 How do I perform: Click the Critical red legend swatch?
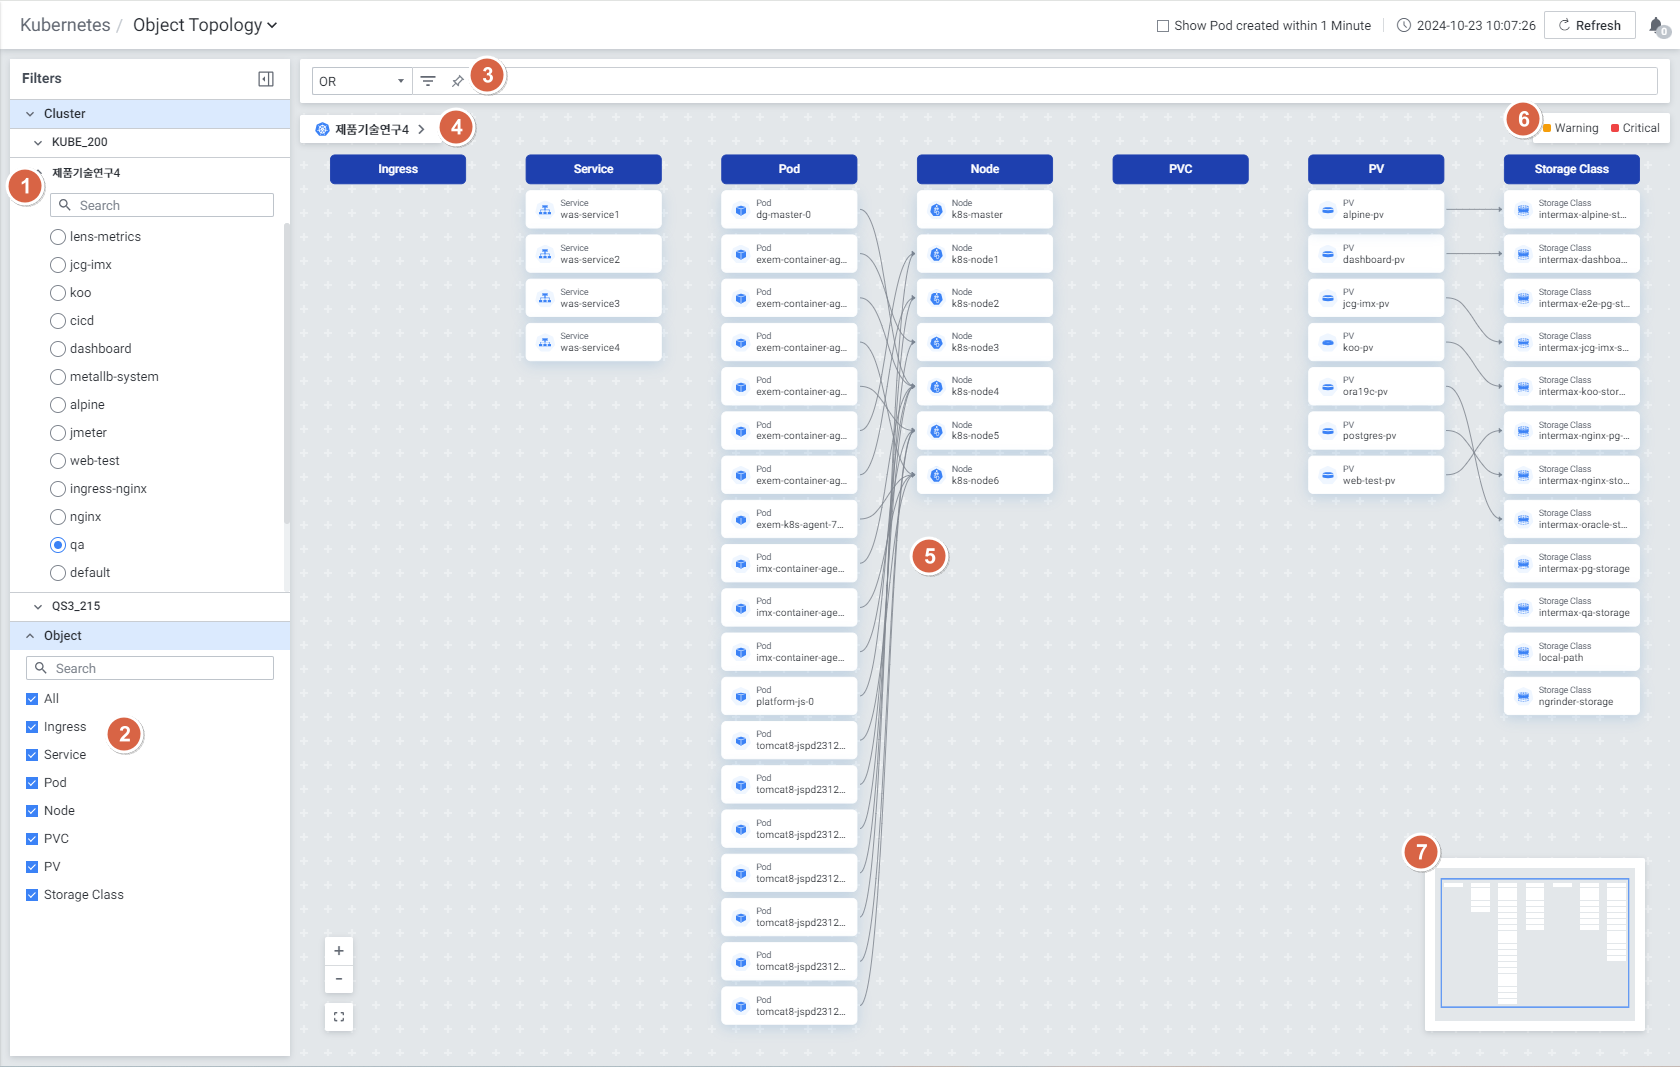(x=1615, y=128)
